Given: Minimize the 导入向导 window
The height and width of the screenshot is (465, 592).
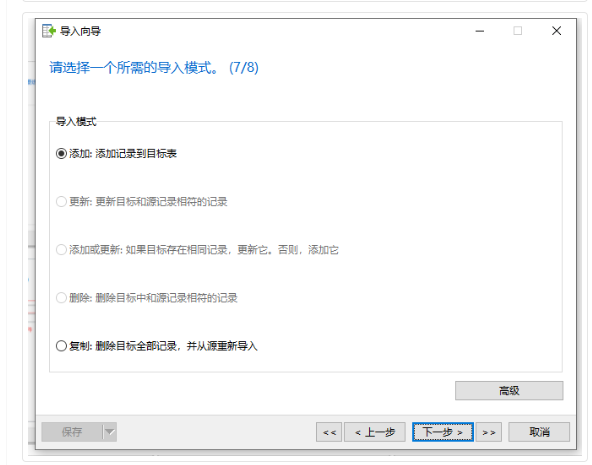Looking at the screenshot, I should [x=479, y=31].
